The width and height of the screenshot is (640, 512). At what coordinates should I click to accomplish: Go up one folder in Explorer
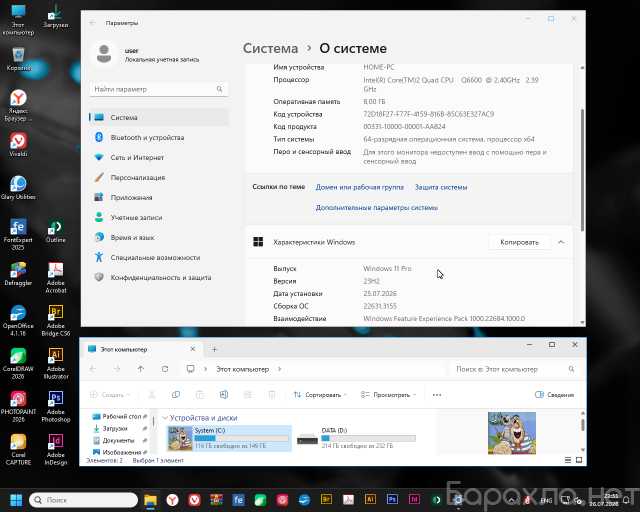point(141,369)
